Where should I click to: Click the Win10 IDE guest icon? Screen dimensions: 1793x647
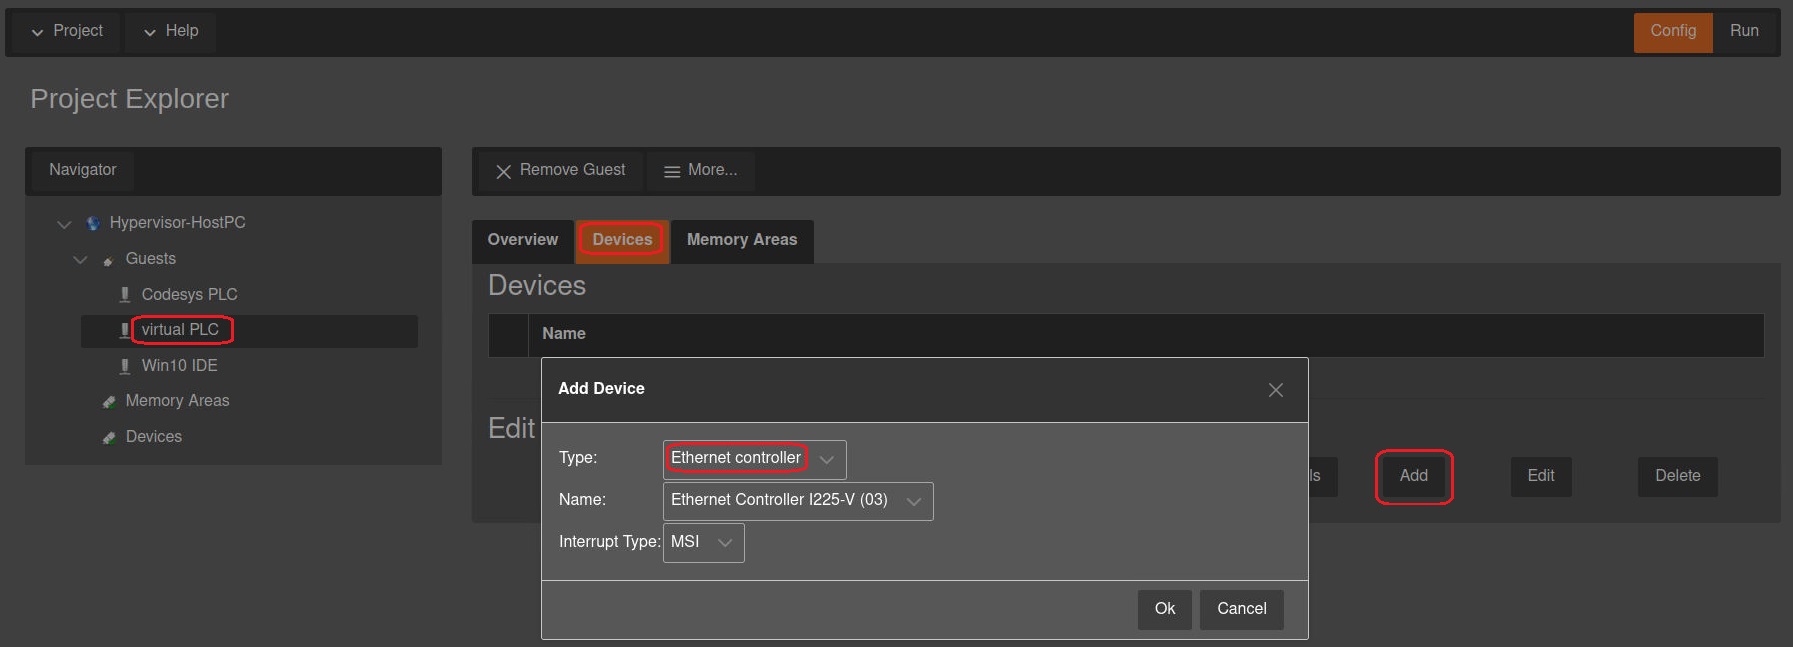[x=125, y=366]
